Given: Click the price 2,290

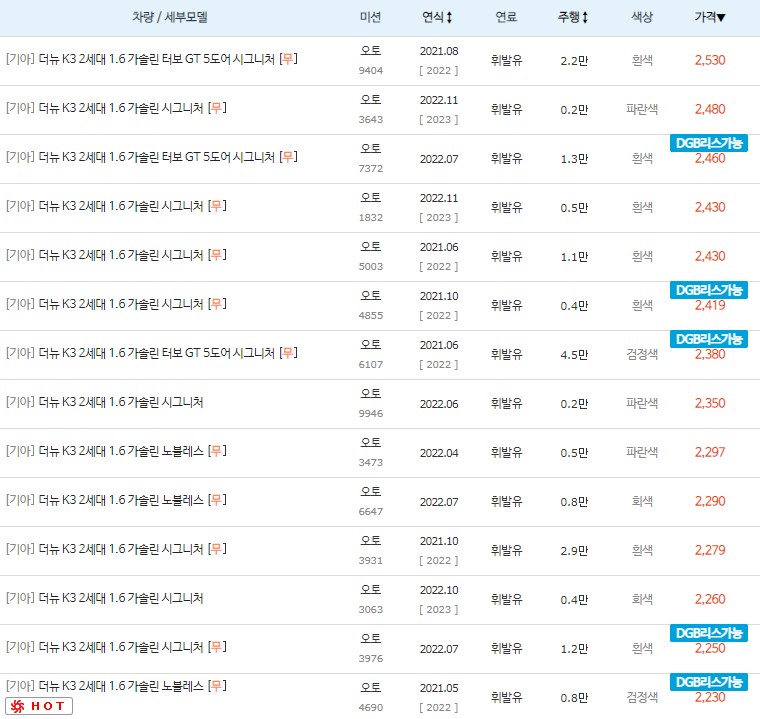Looking at the screenshot, I should click(710, 501).
